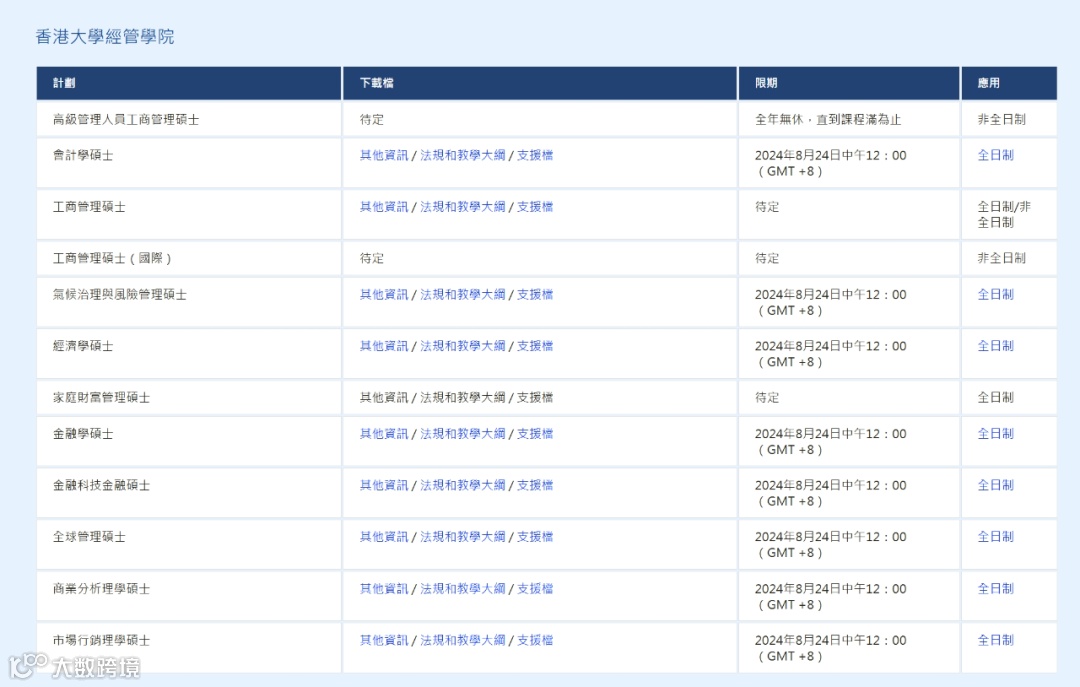The width and height of the screenshot is (1080, 687).
Task: Select 金融科技金融碩士 program name
Action: pos(101,485)
